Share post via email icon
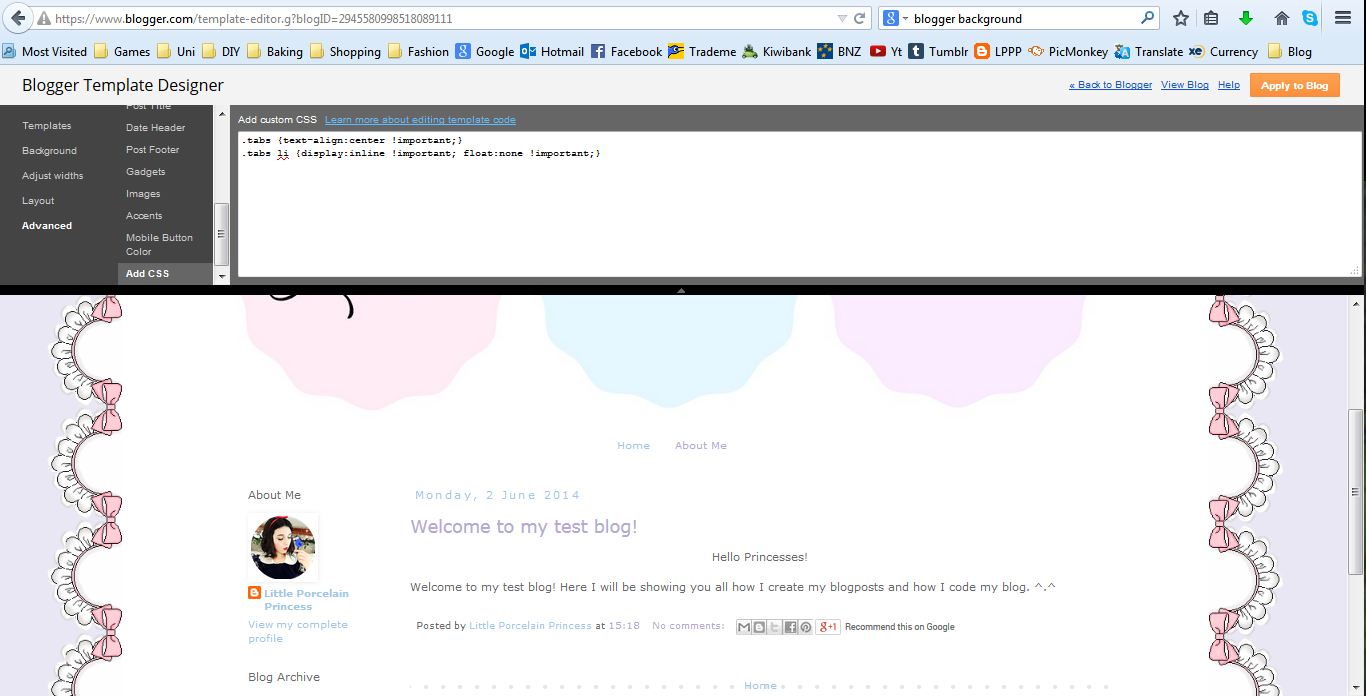 click(744, 627)
